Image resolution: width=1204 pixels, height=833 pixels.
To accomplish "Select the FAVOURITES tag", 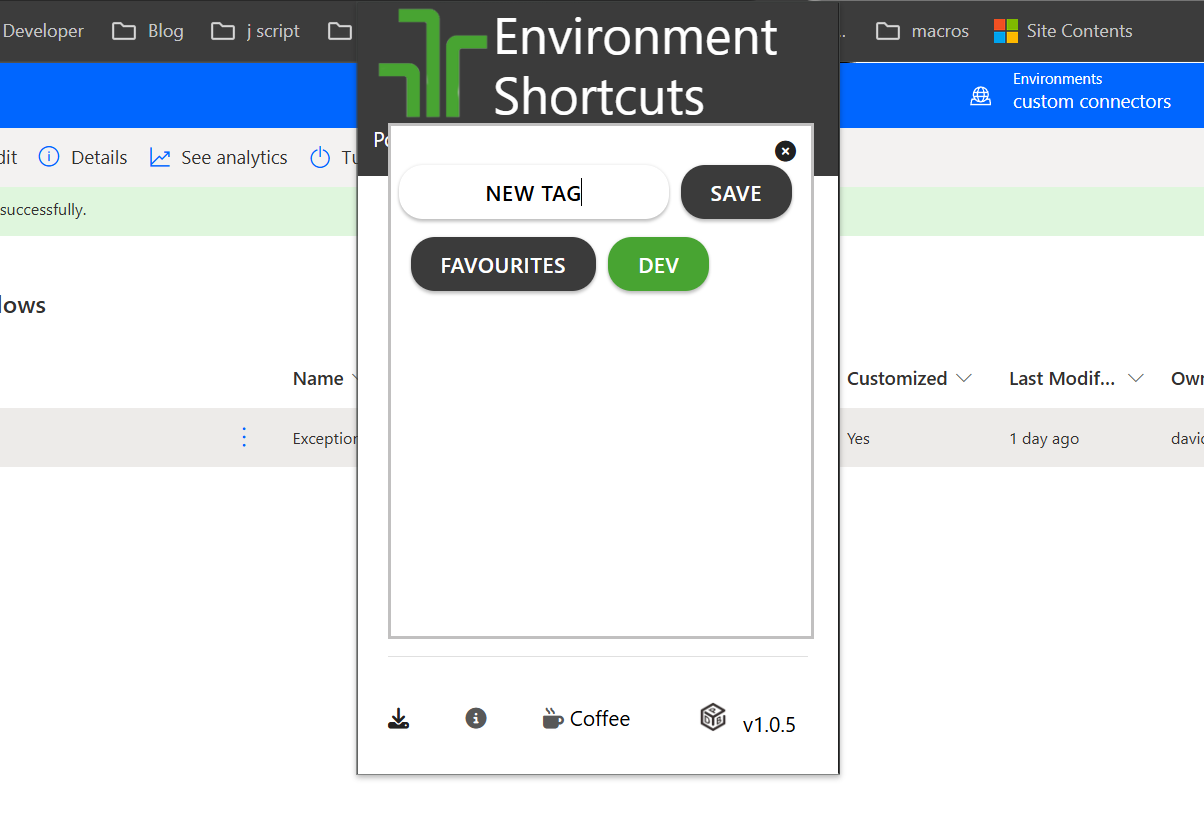I will point(503,265).
